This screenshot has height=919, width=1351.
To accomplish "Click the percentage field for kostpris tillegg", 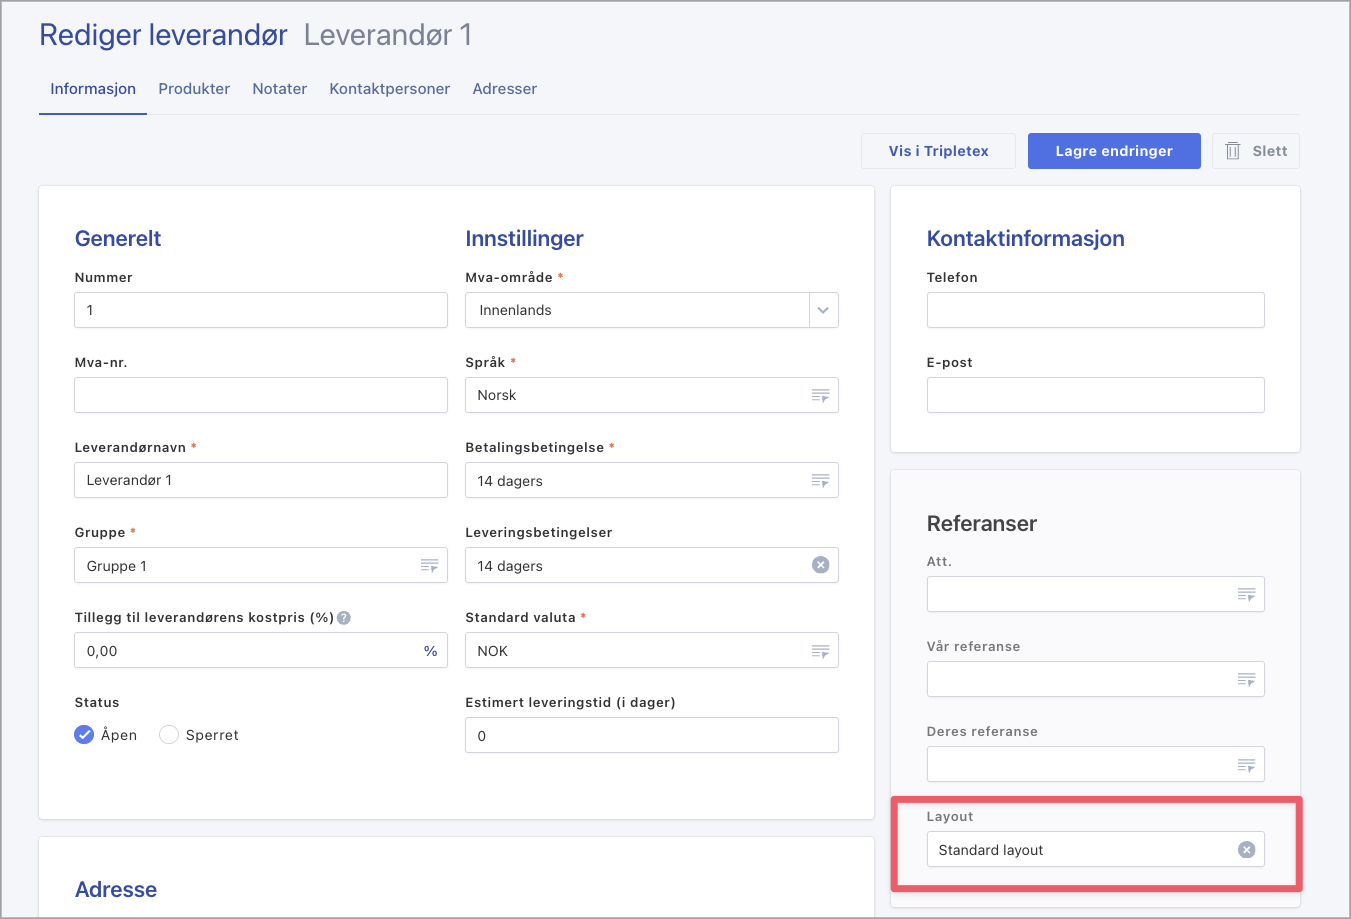I will tap(260, 650).
